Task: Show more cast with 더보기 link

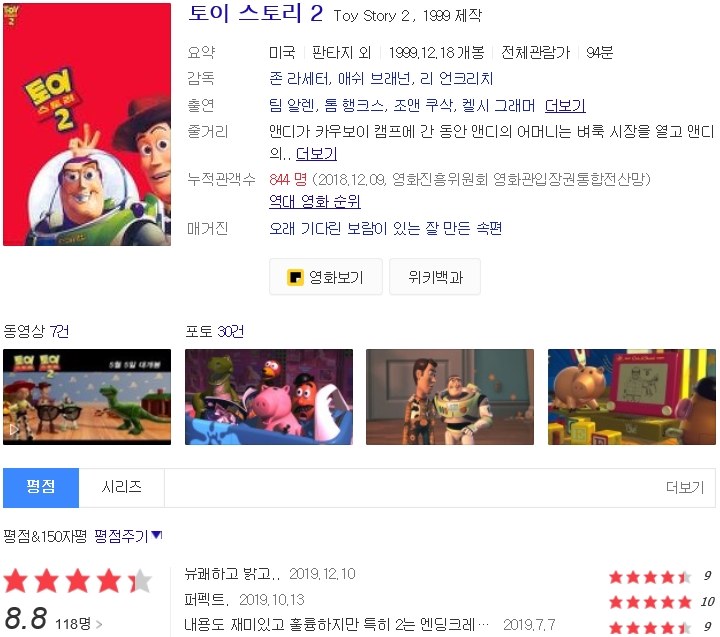Action: click(565, 106)
